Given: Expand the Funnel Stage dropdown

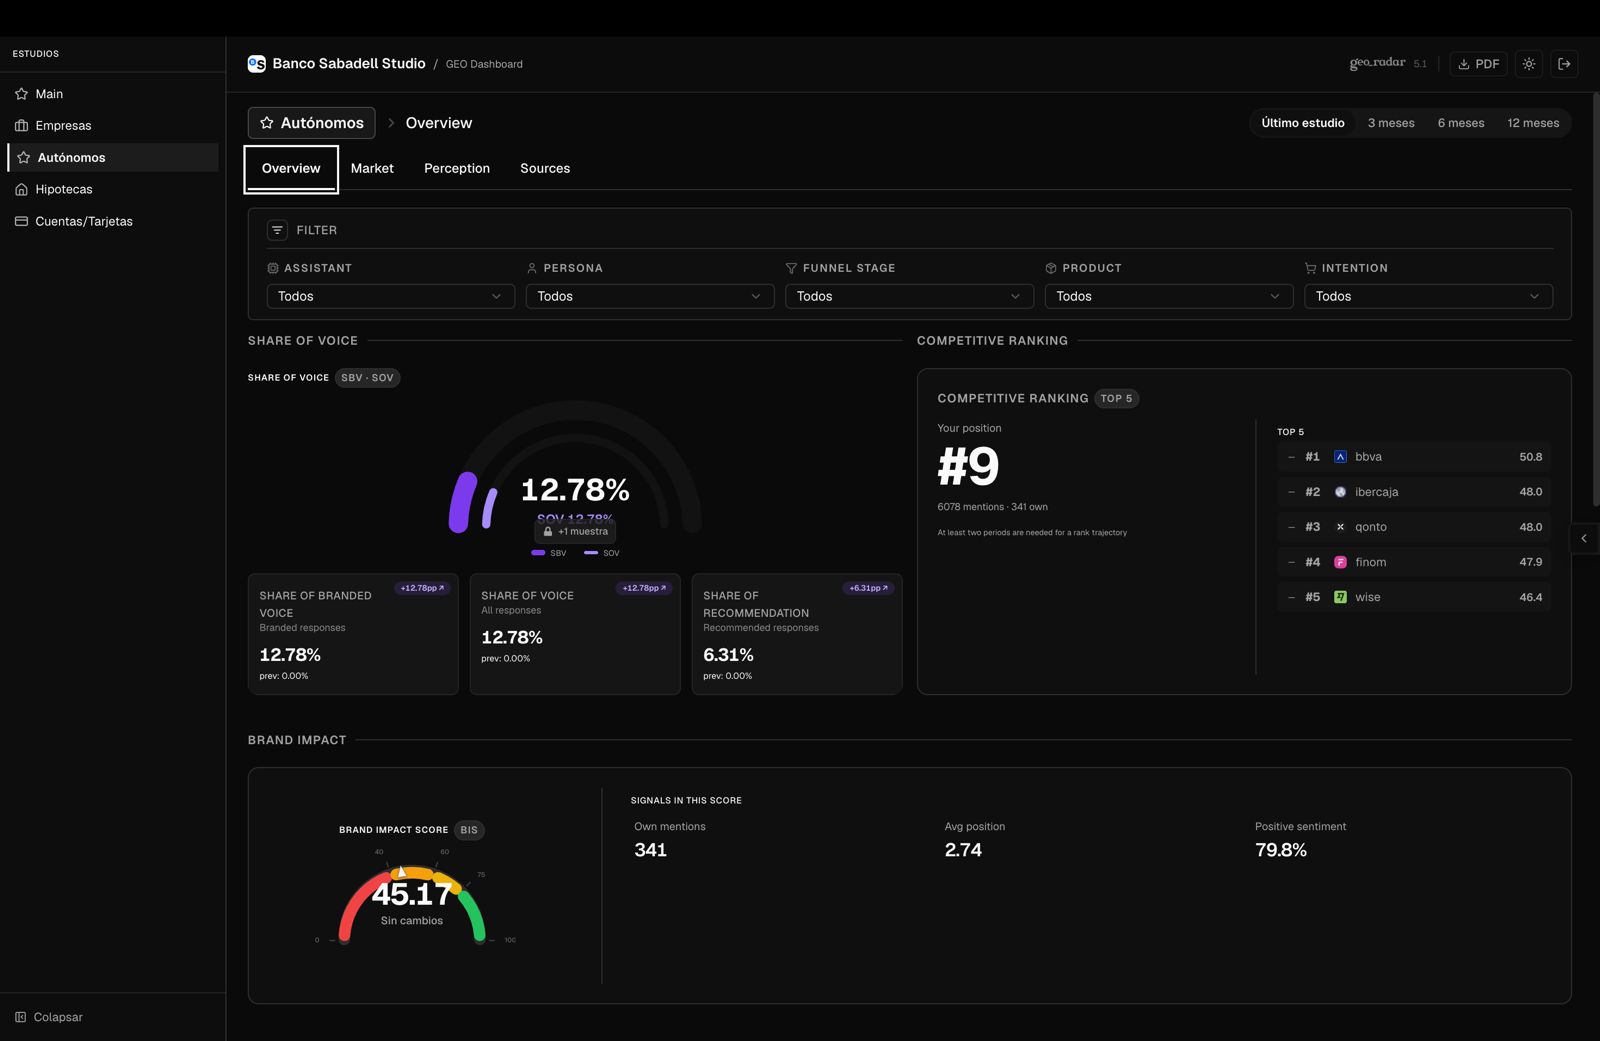Looking at the screenshot, I should pyautogui.click(x=908, y=296).
